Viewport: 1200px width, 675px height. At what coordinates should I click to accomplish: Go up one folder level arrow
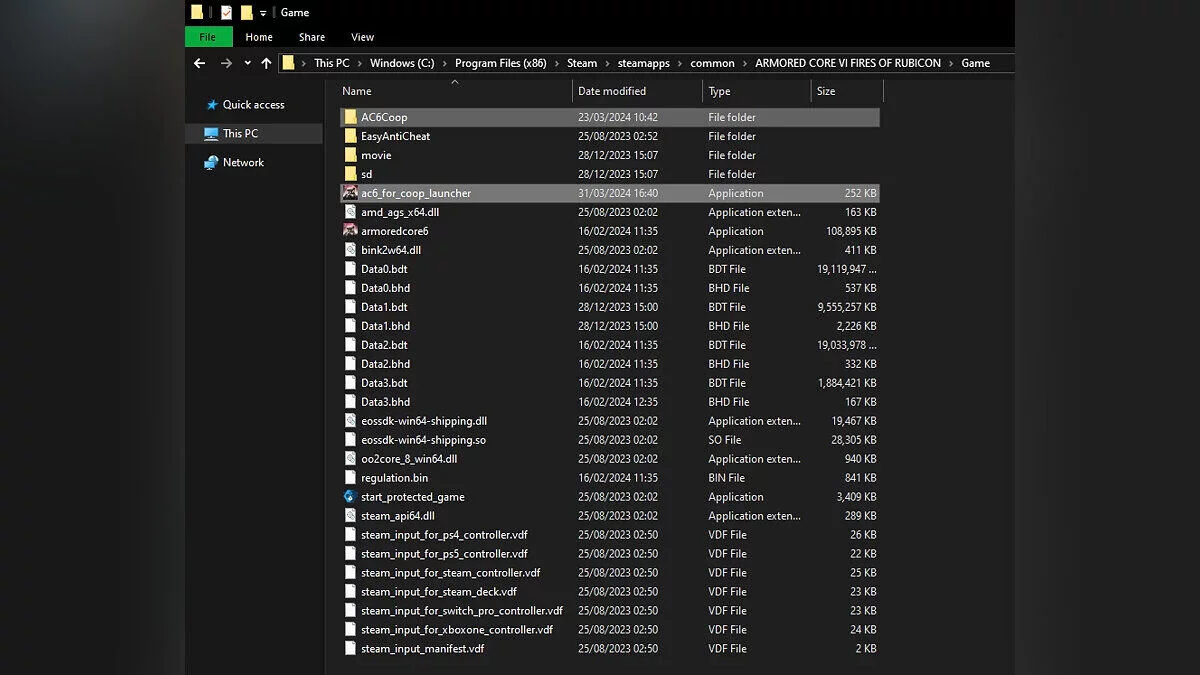click(266, 63)
